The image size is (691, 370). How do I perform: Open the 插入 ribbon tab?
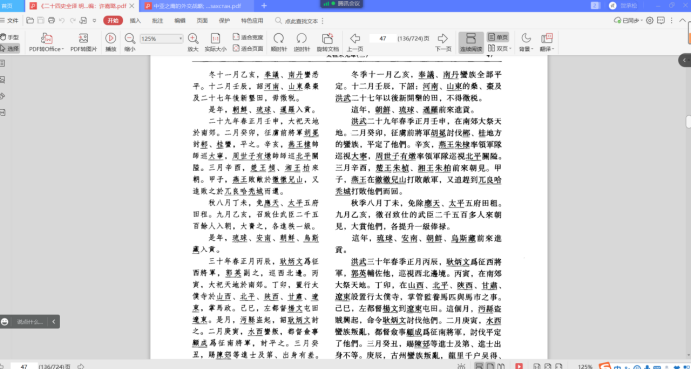(135, 21)
